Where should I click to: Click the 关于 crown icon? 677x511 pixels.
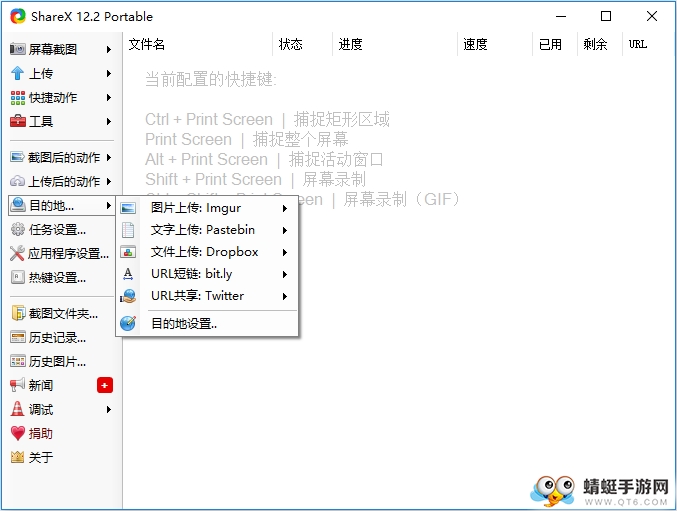click(17, 457)
